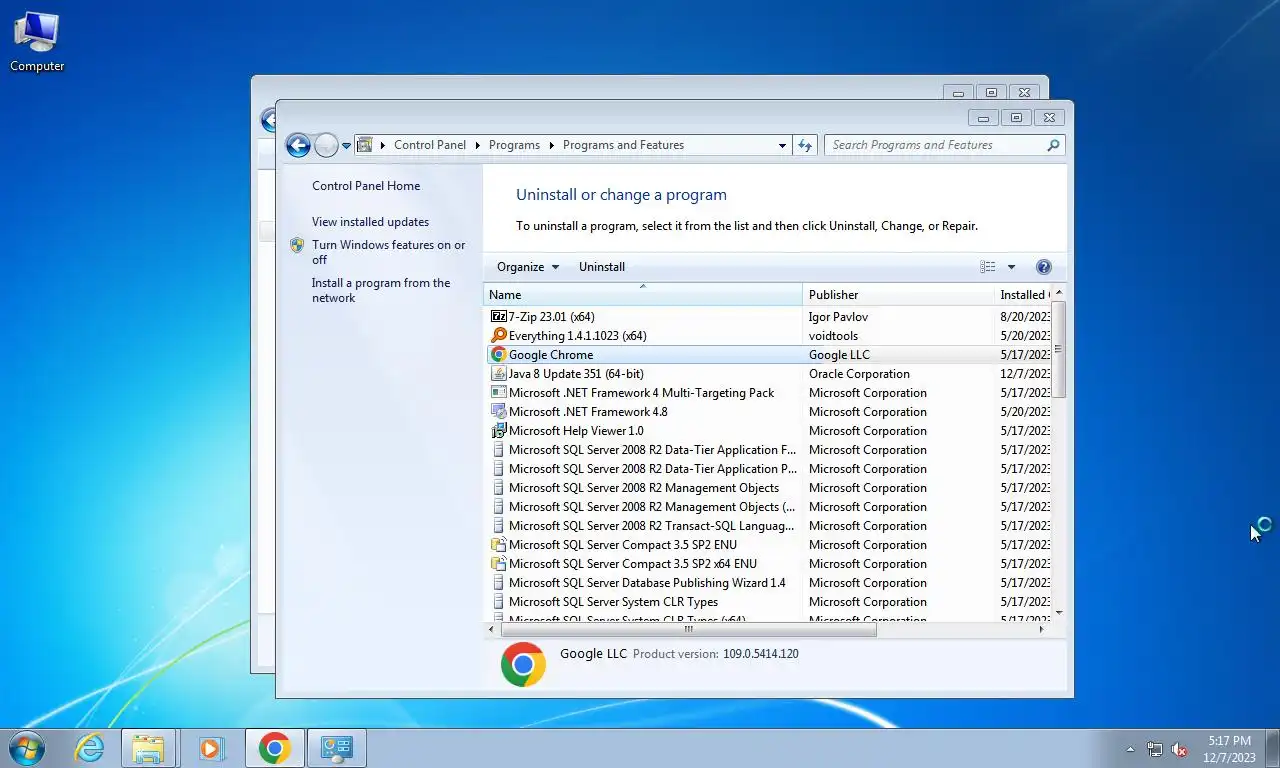Expand the arrow after Programs breadcrumb

[552, 146]
